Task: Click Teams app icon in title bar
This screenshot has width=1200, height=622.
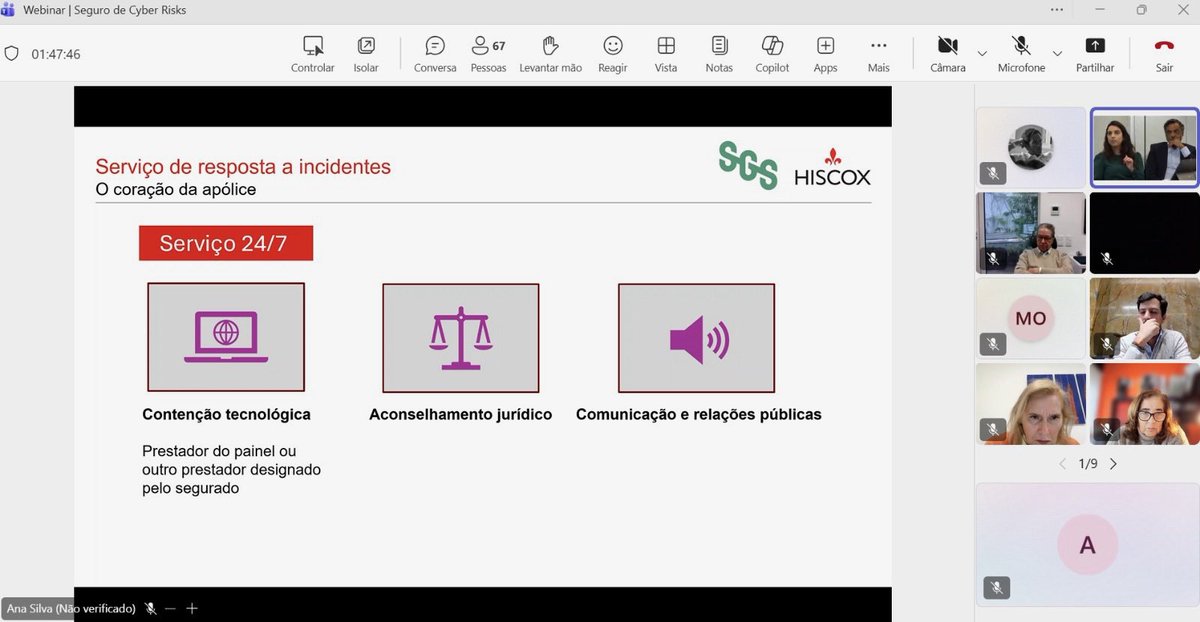Action: tap(8, 9)
